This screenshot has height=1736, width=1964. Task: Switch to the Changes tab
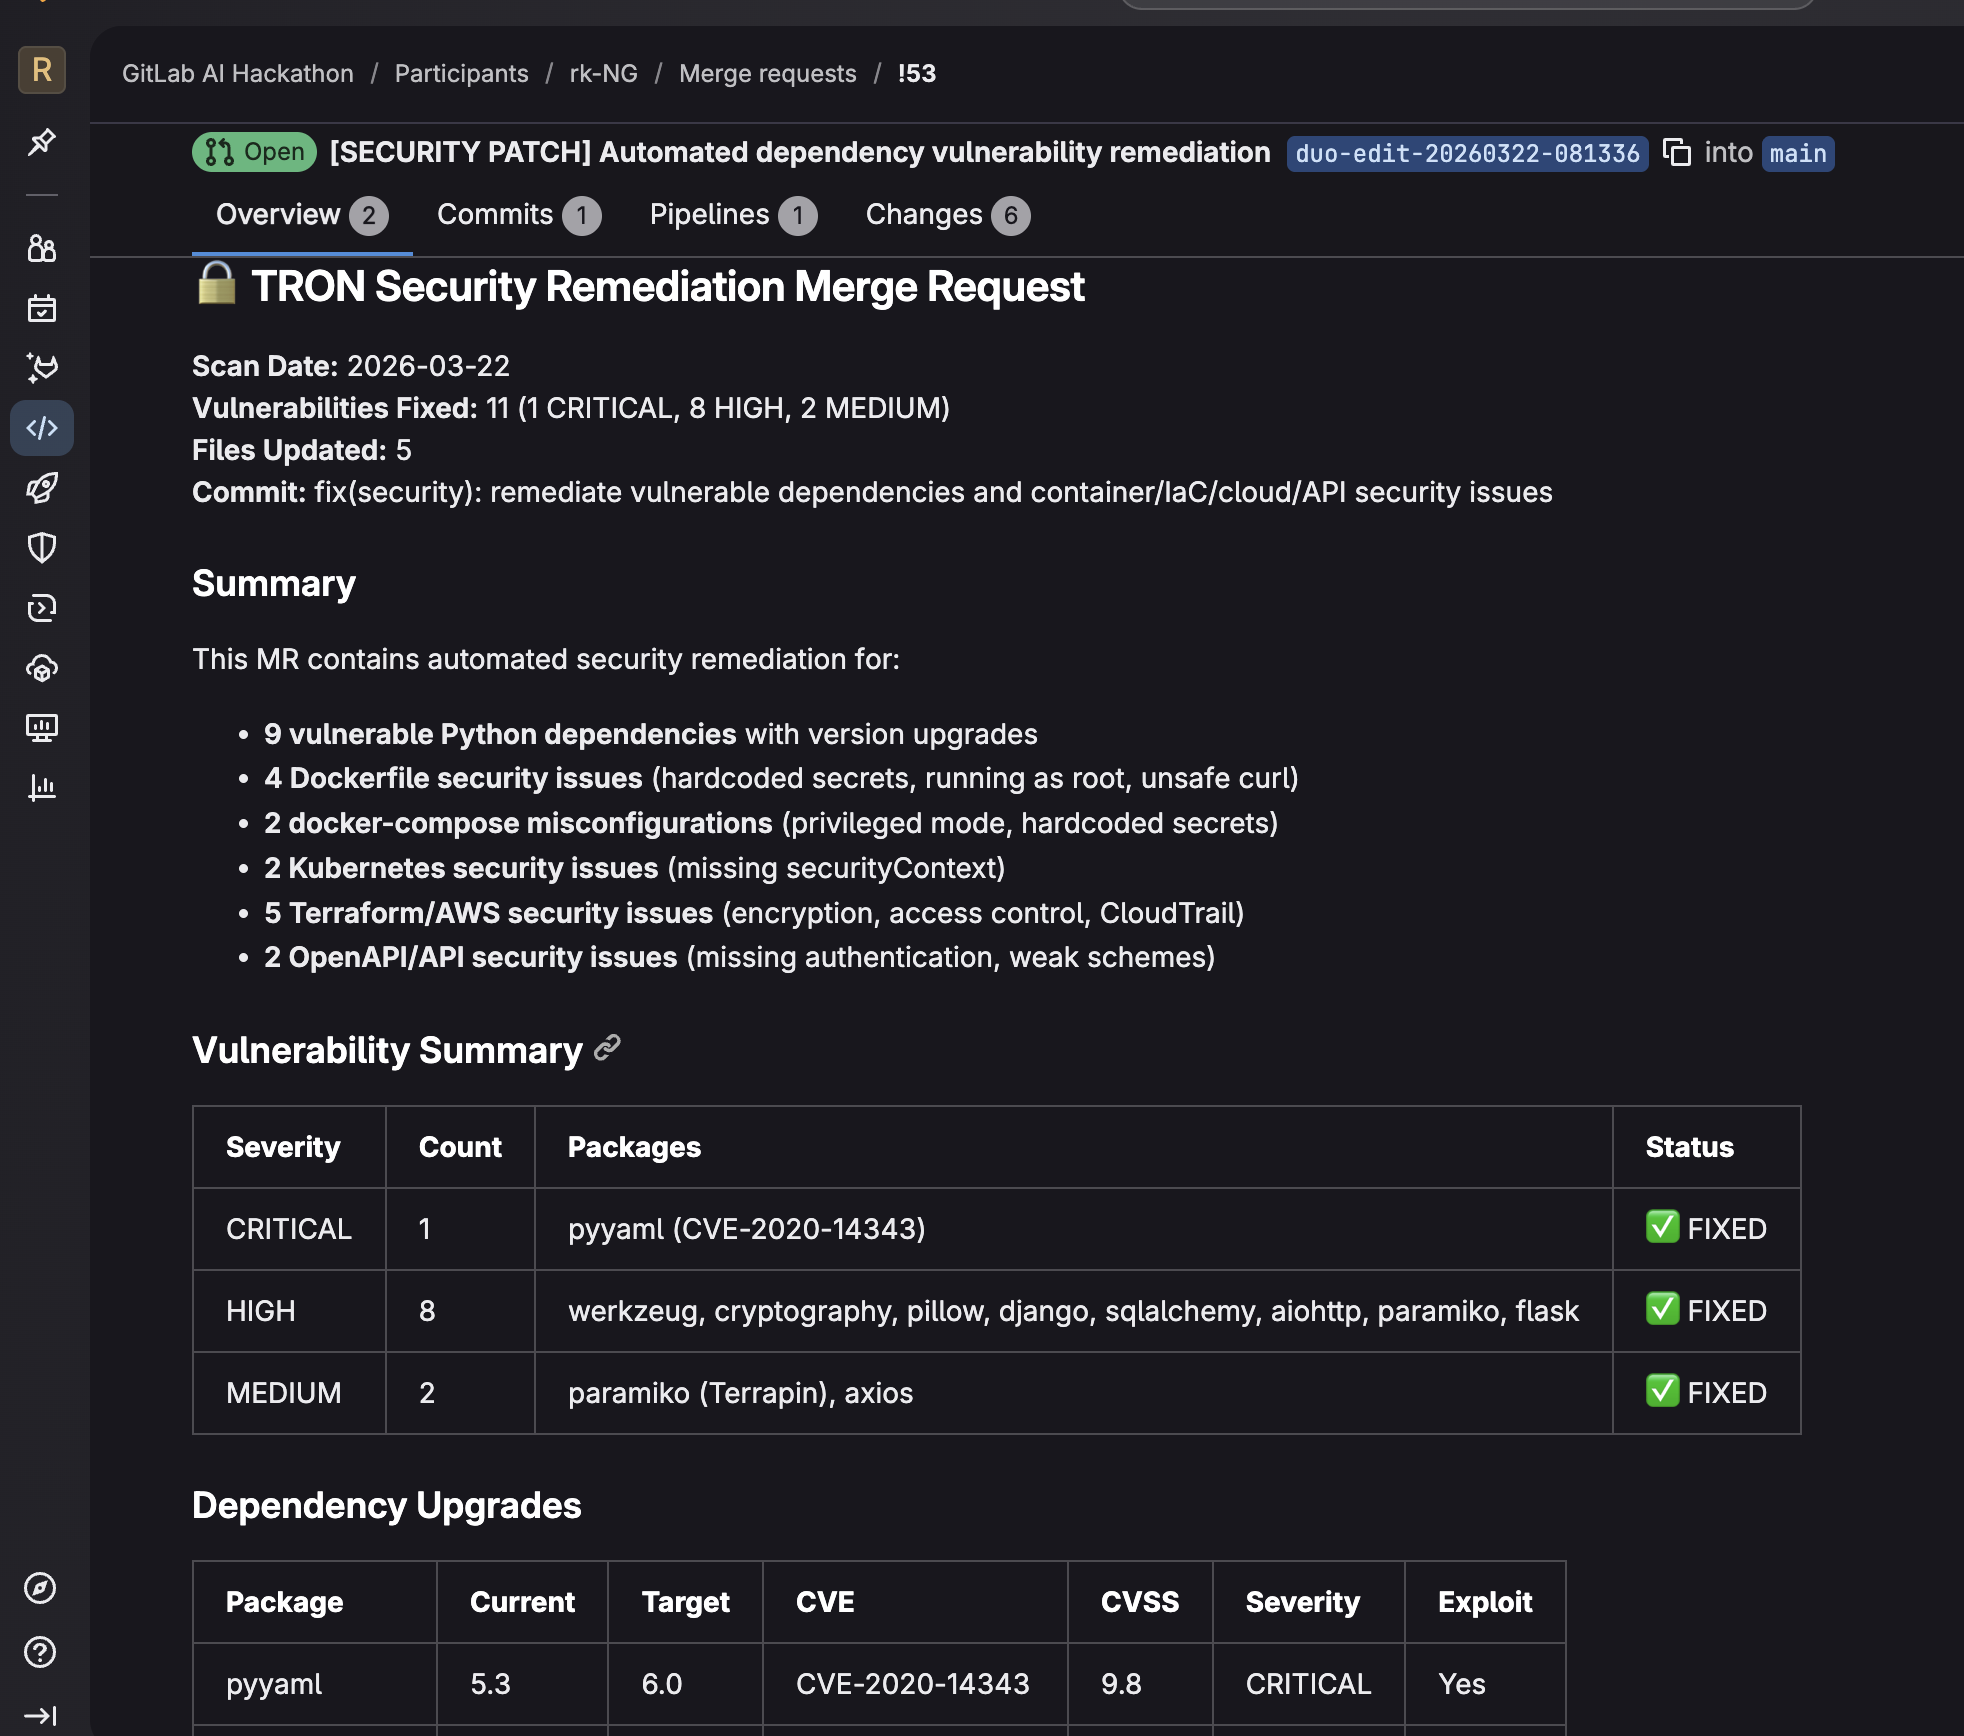tap(946, 215)
